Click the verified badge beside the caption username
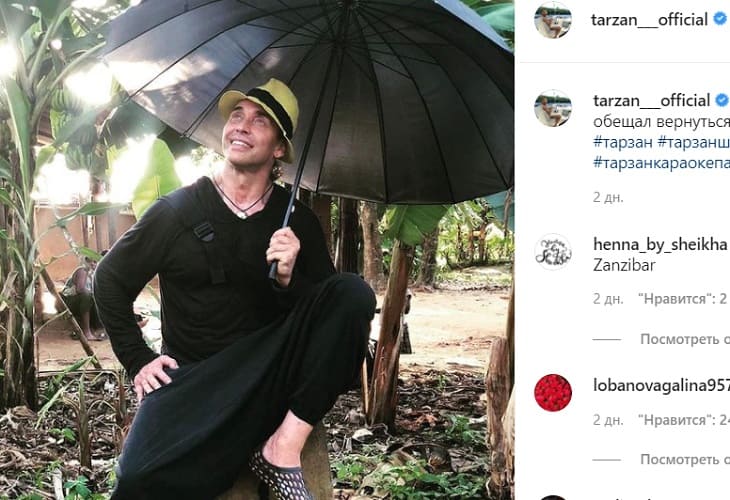The width and height of the screenshot is (730, 500). 720,101
